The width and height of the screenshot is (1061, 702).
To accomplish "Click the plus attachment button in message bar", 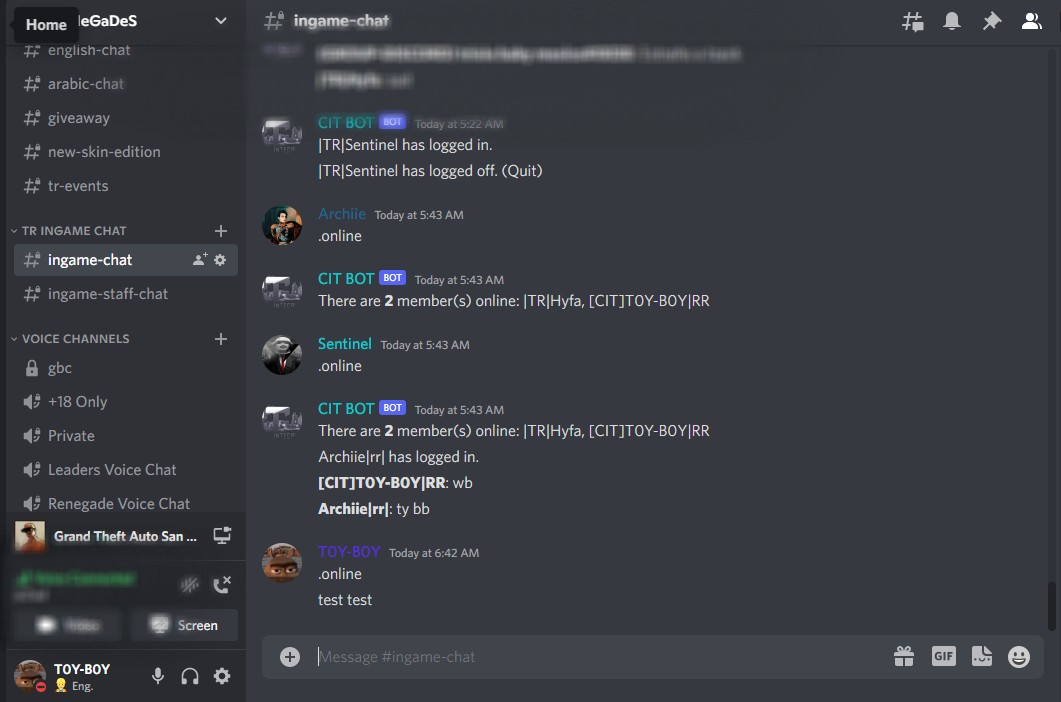I will [290, 656].
